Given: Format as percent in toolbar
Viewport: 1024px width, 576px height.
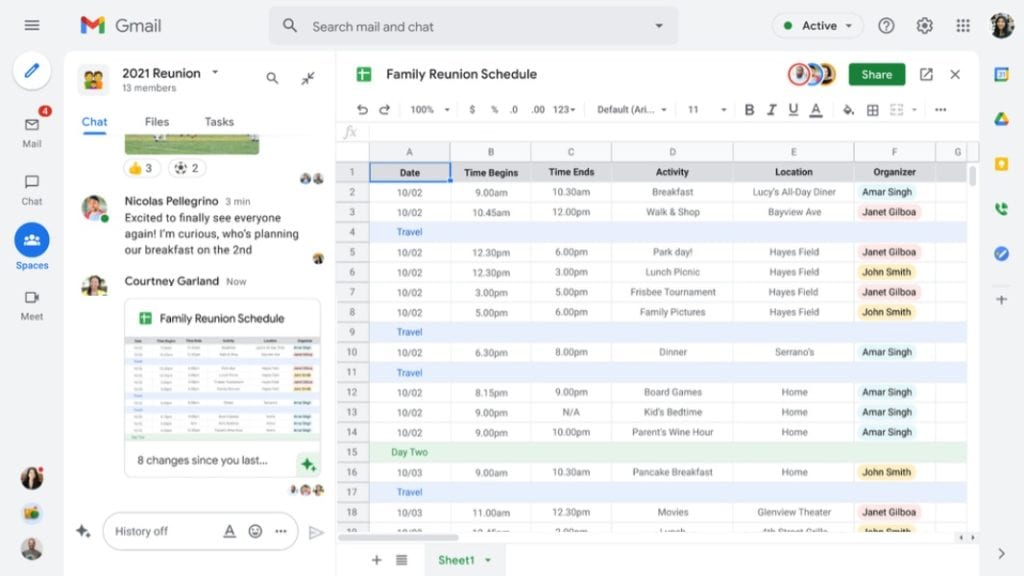Looking at the screenshot, I should click(x=494, y=110).
